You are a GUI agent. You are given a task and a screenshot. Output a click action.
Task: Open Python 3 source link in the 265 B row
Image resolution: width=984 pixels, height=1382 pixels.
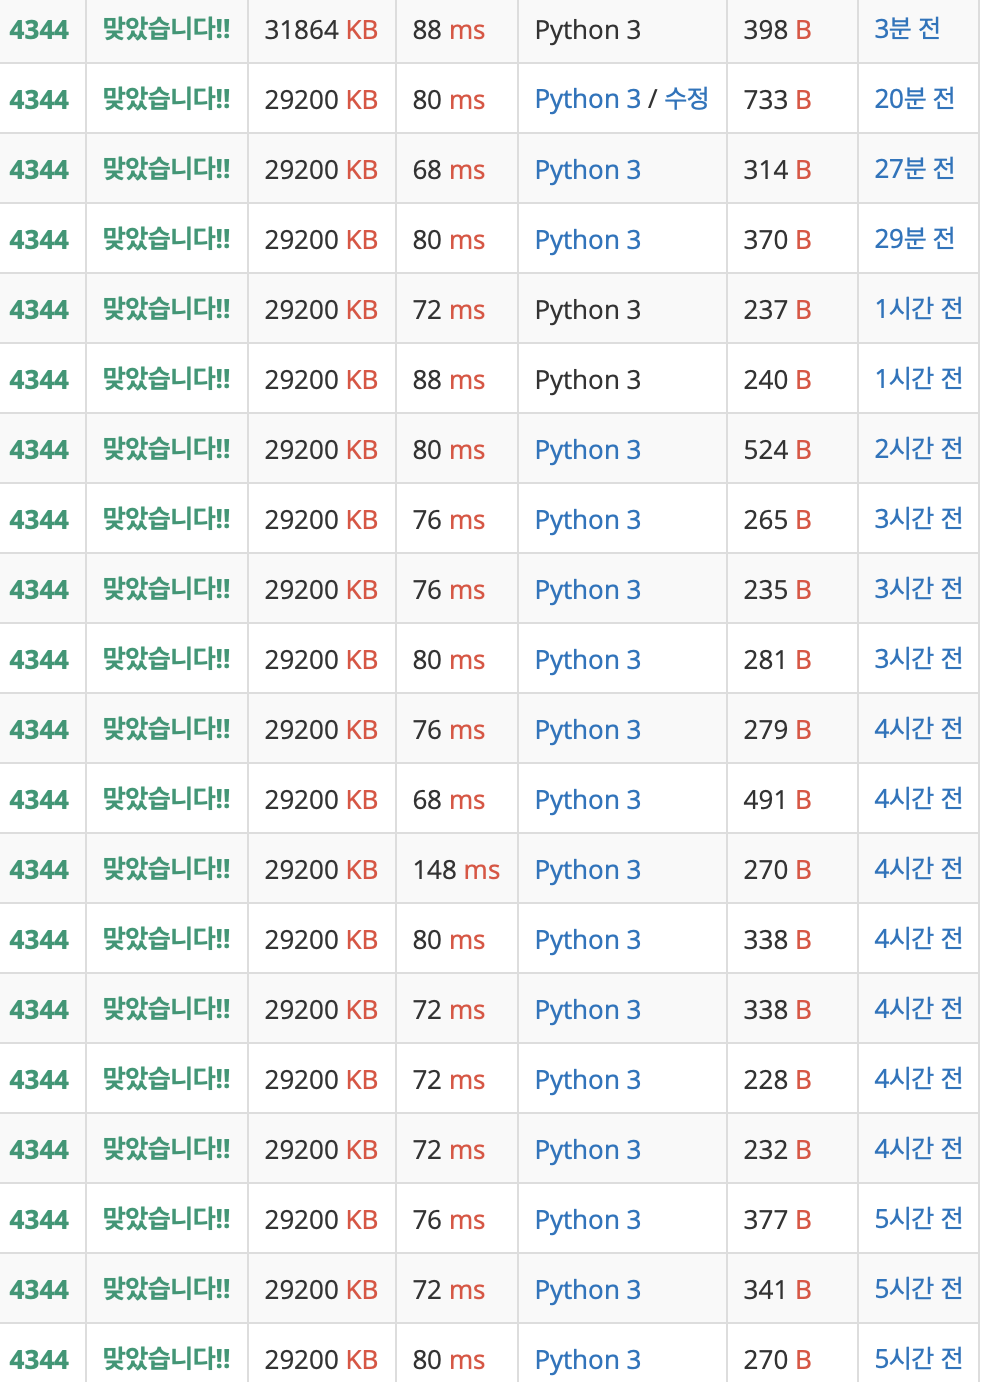(x=588, y=520)
